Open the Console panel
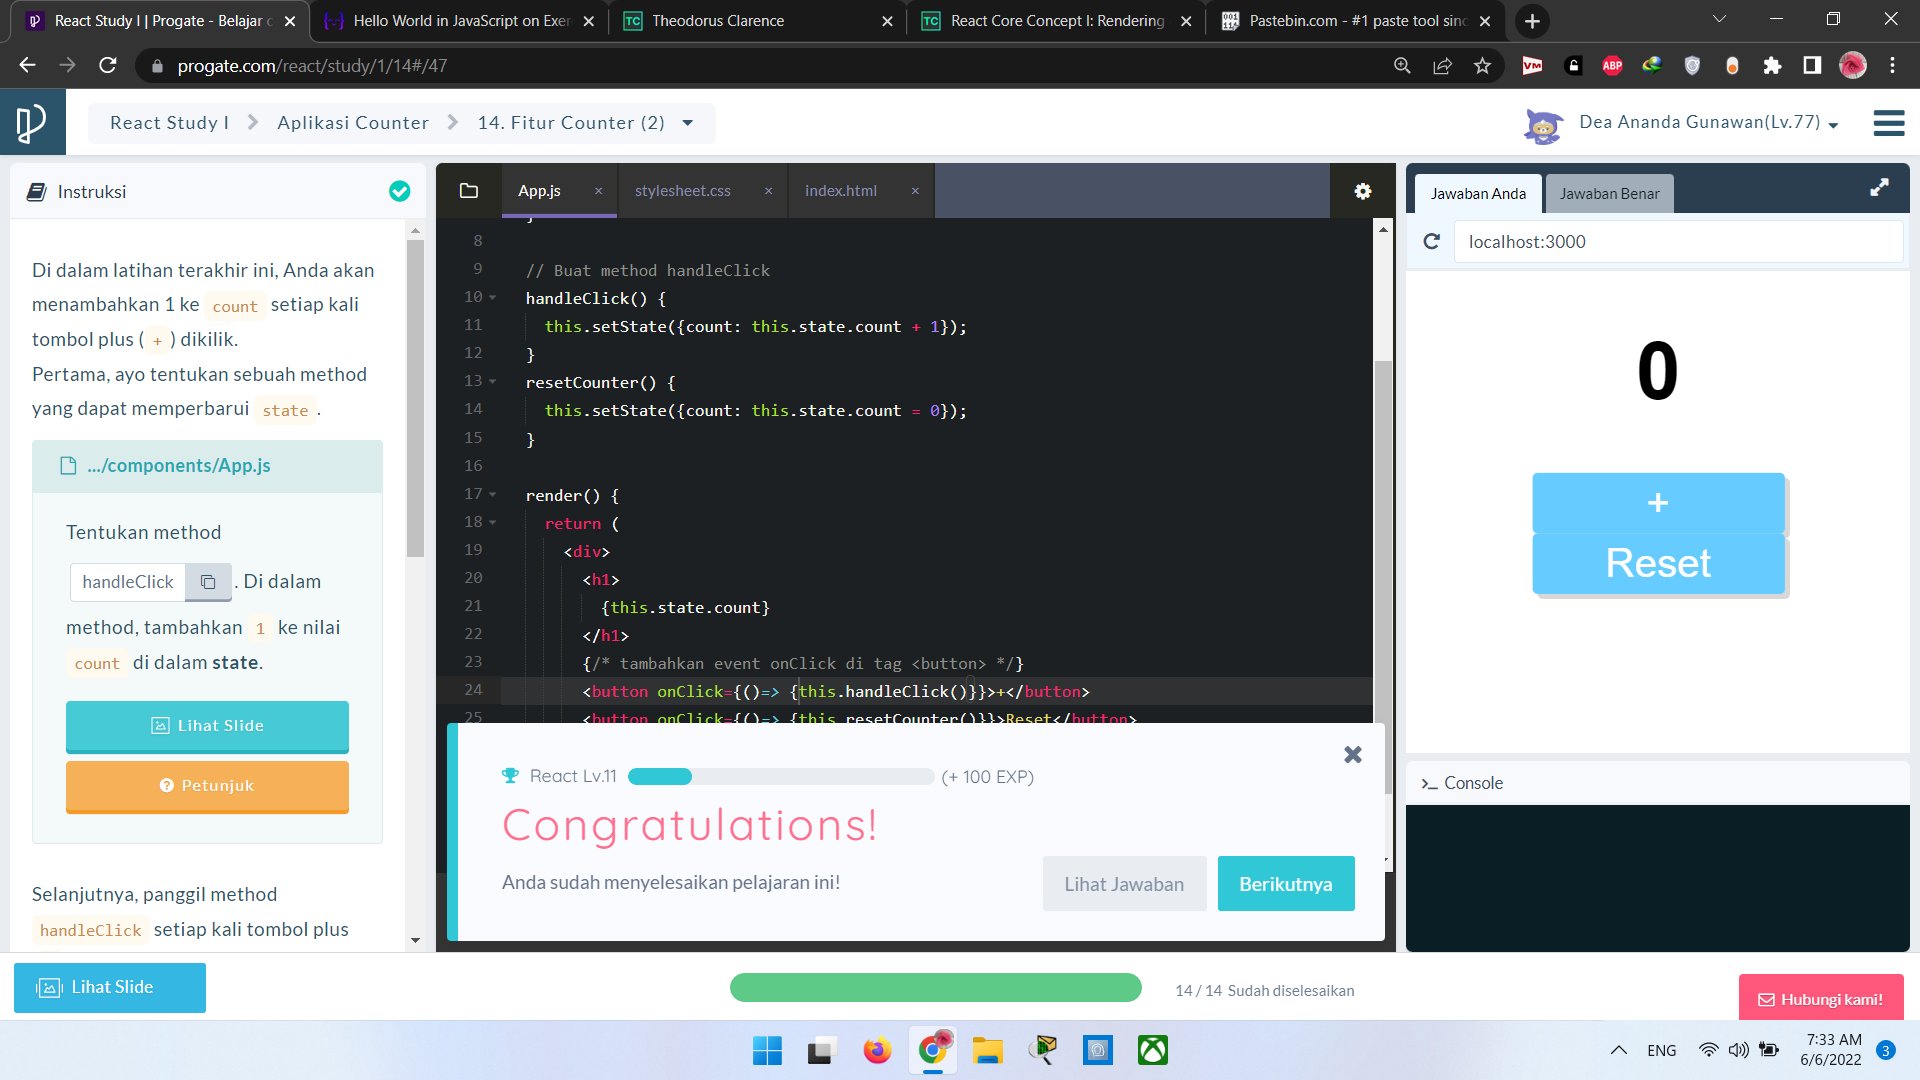Viewport: 1920px width, 1080px height. point(1462,783)
